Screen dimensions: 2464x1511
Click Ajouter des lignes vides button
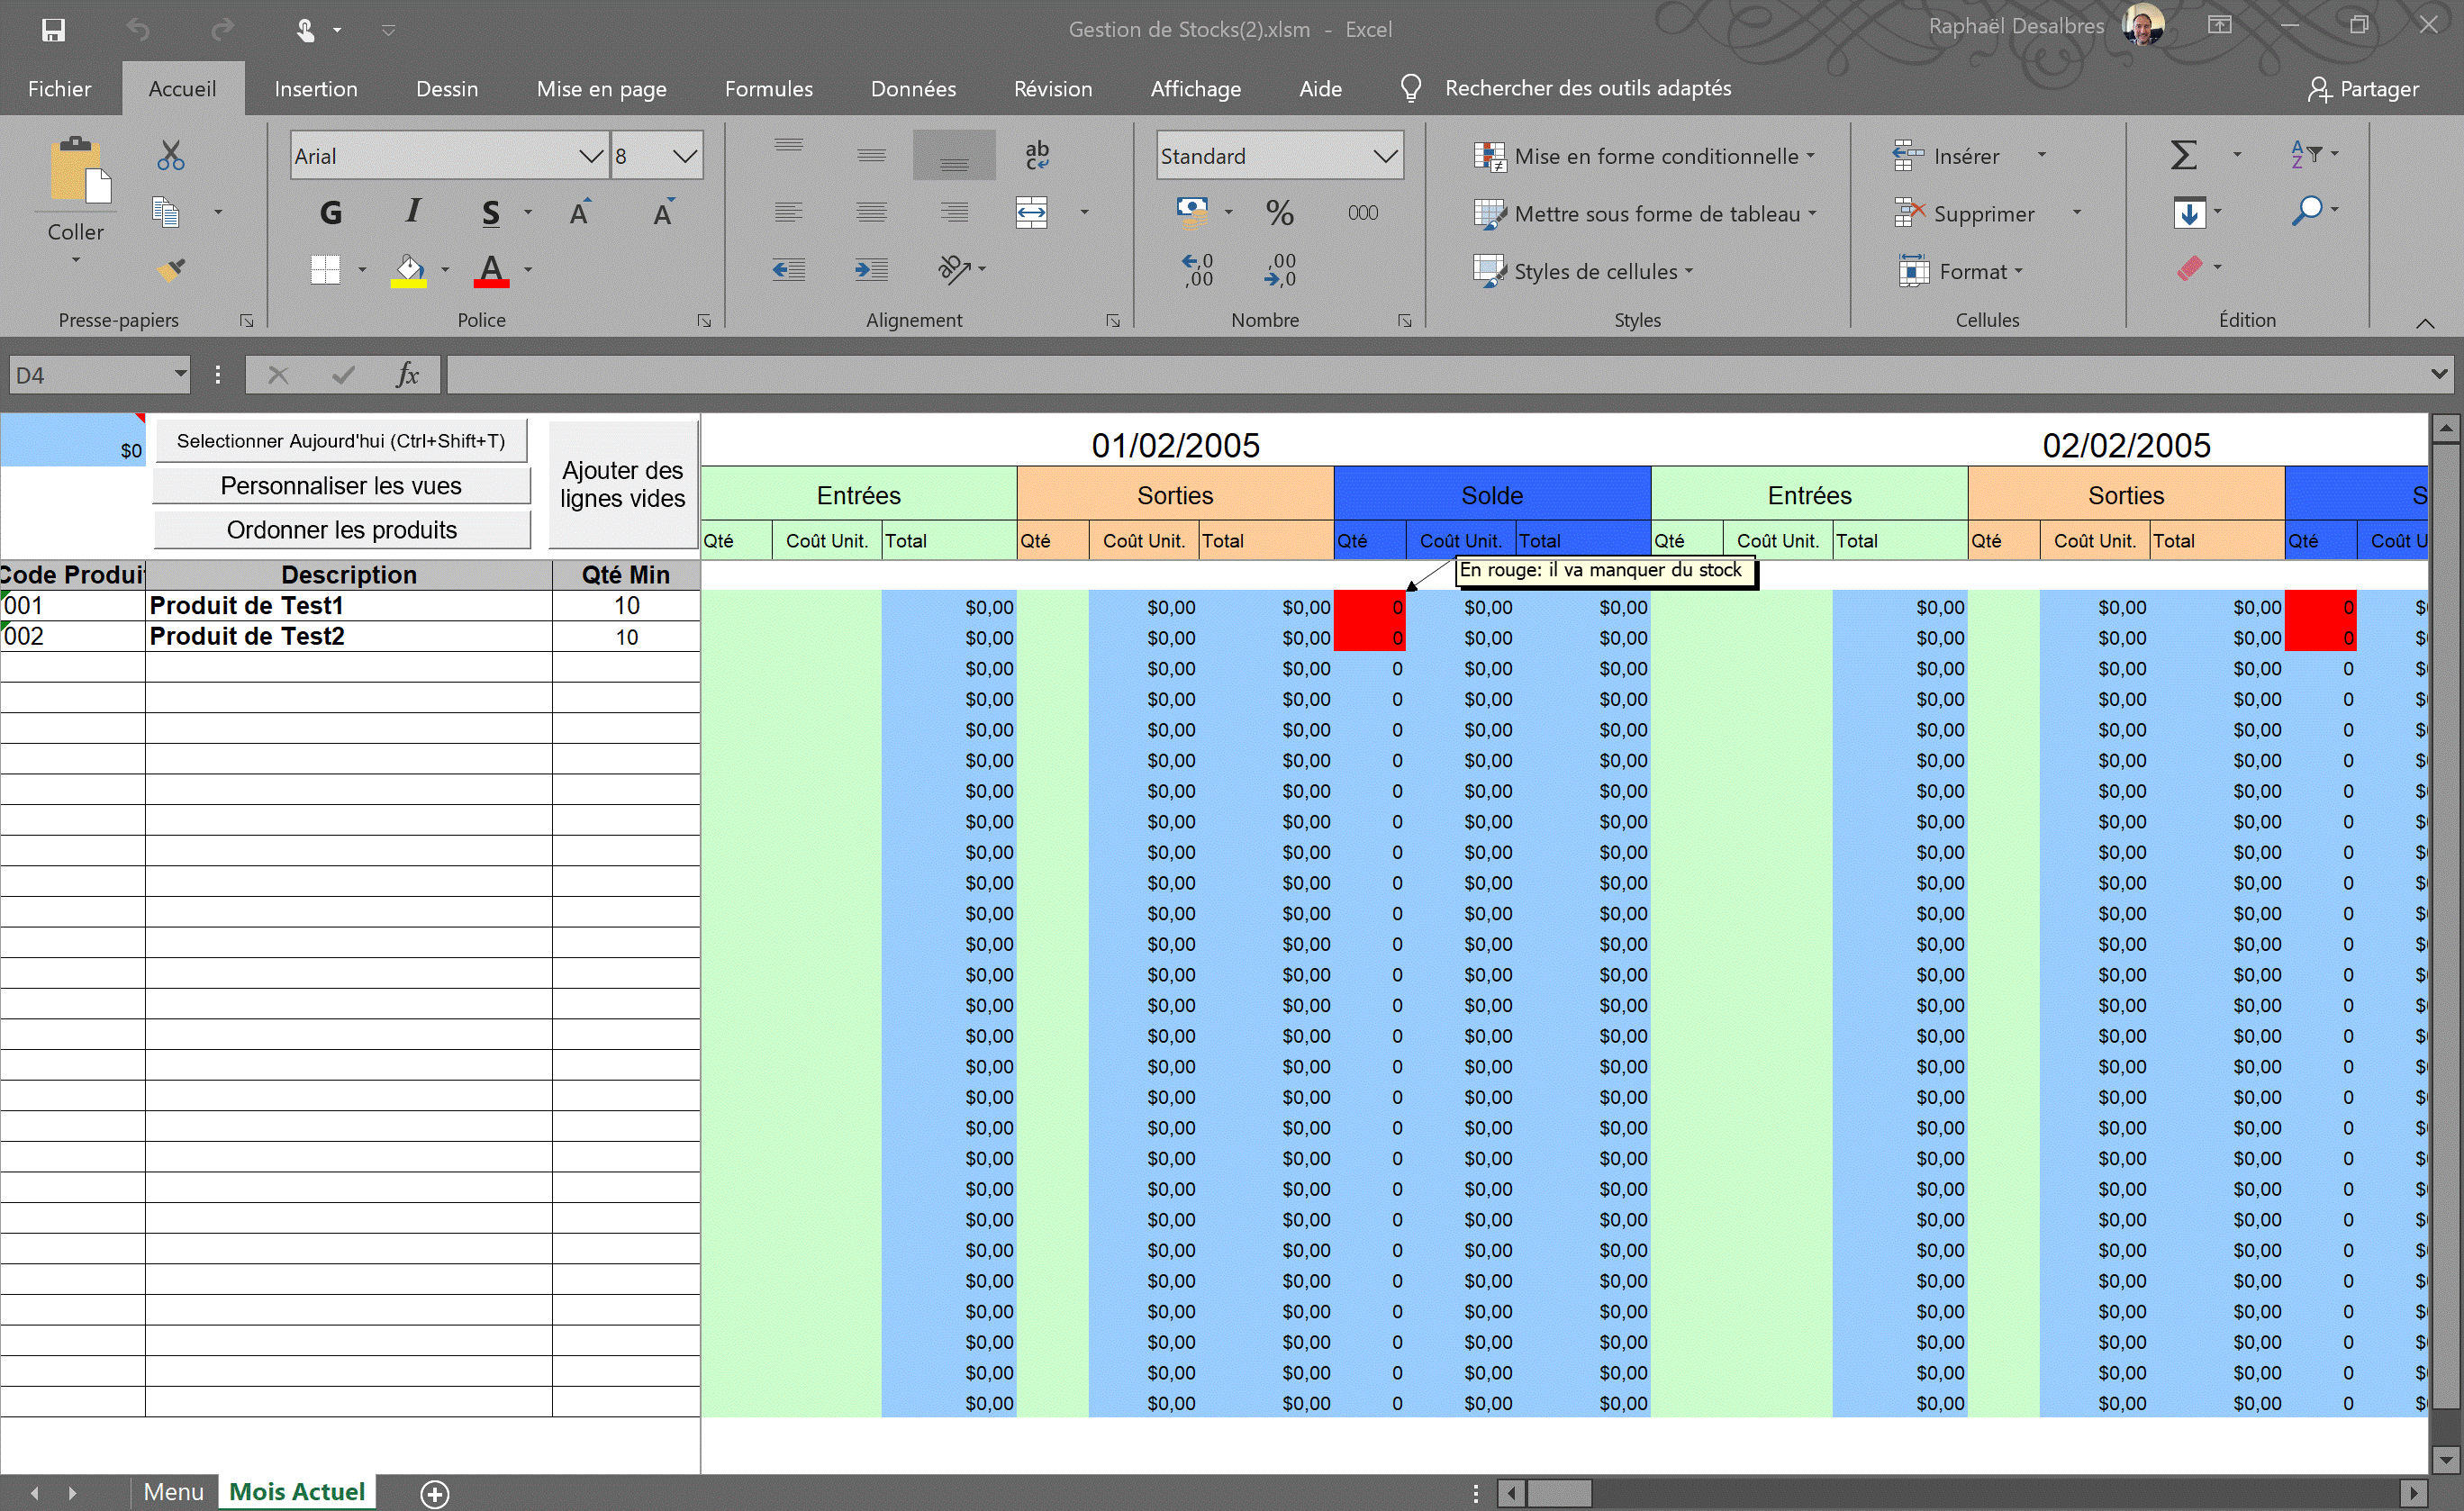(x=622, y=484)
